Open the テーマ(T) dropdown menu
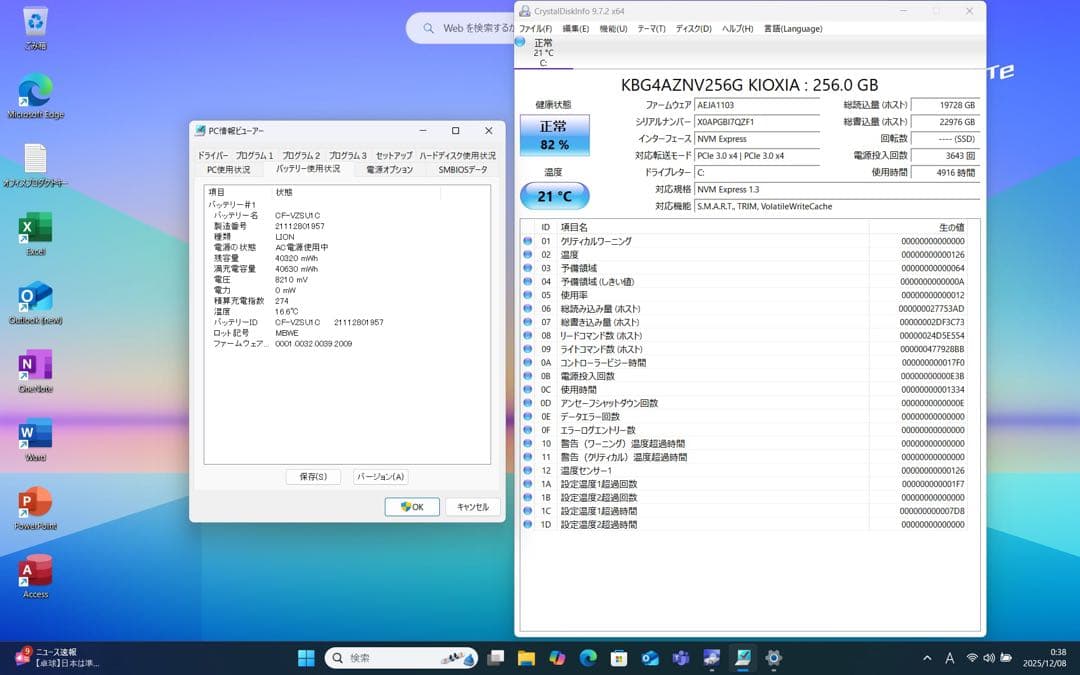The image size is (1080, 675). coord(650,28)
